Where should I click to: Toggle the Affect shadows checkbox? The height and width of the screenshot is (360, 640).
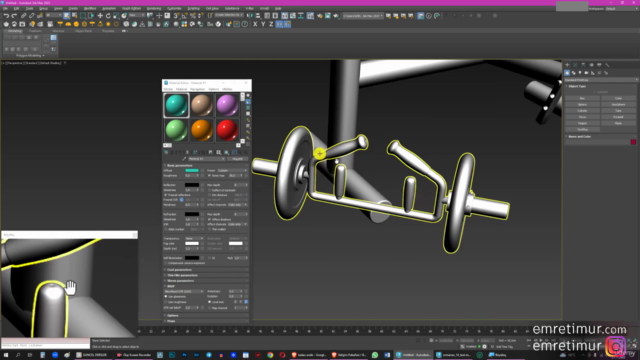coord(209,220)
